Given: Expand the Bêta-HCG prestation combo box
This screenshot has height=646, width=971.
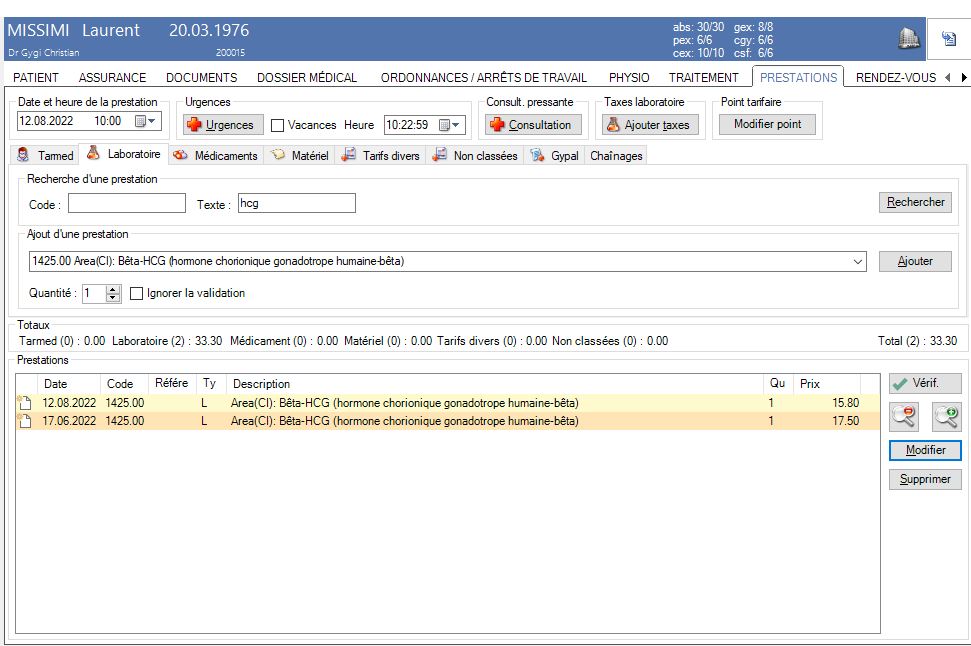Looking at the screenshot, I should click(x=859, y=261).
